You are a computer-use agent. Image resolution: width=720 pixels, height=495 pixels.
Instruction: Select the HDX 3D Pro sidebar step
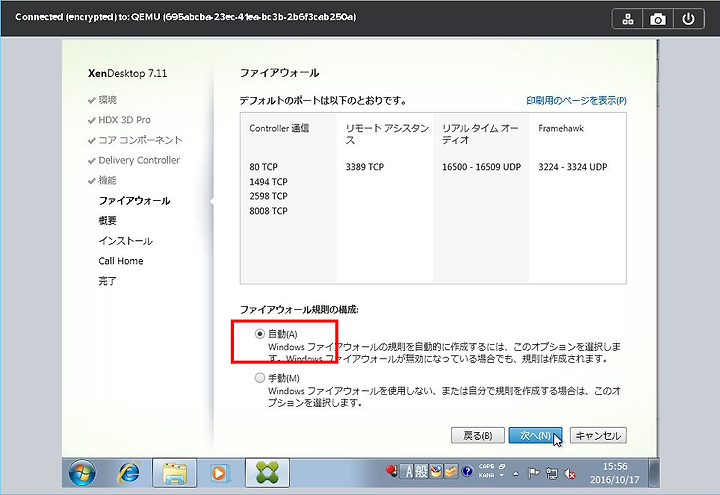(x=124, y=120)
